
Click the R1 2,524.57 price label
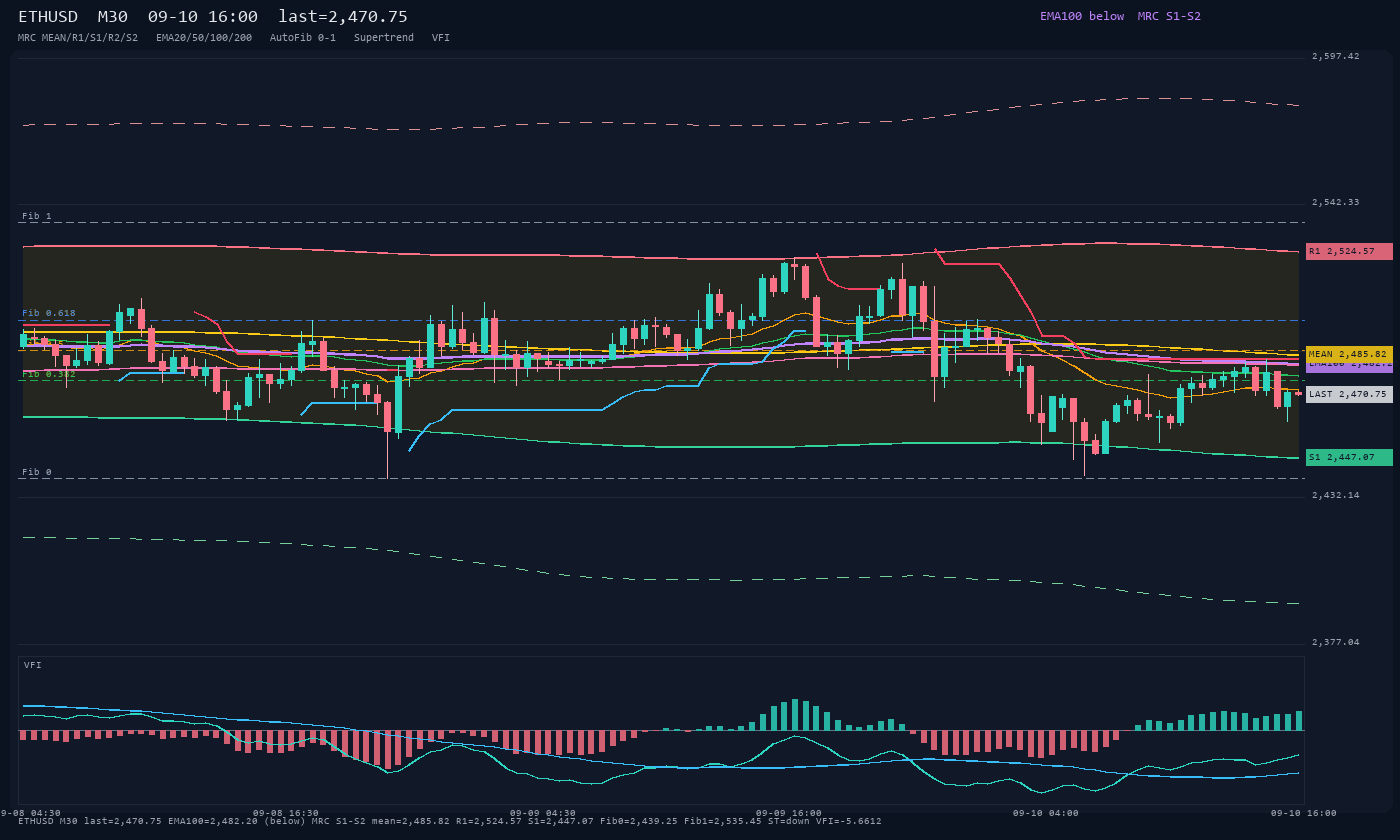pos(1349,251)
